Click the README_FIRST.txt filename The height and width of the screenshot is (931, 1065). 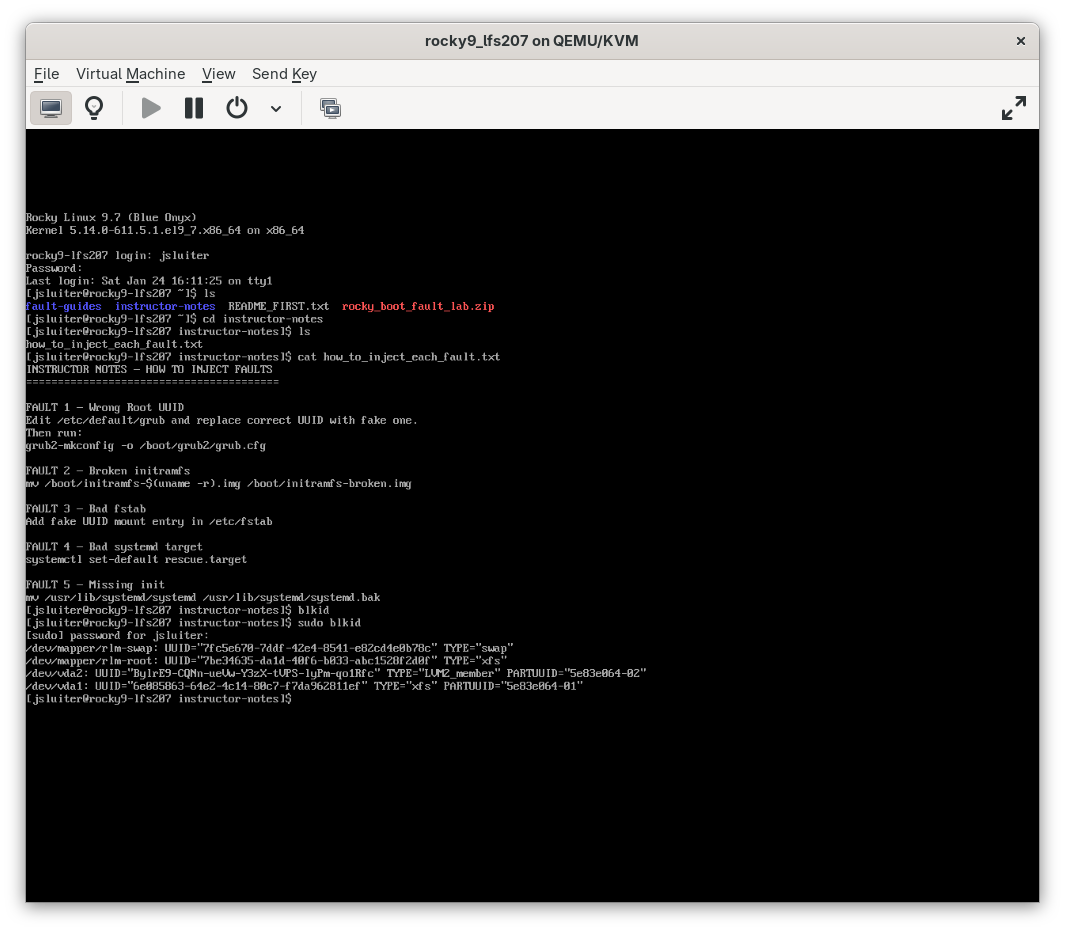(x=278, y=306)
